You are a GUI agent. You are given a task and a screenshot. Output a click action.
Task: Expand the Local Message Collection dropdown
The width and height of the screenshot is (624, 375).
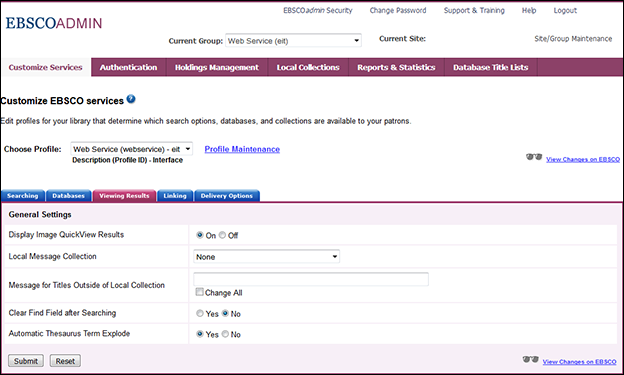[266, 257]
